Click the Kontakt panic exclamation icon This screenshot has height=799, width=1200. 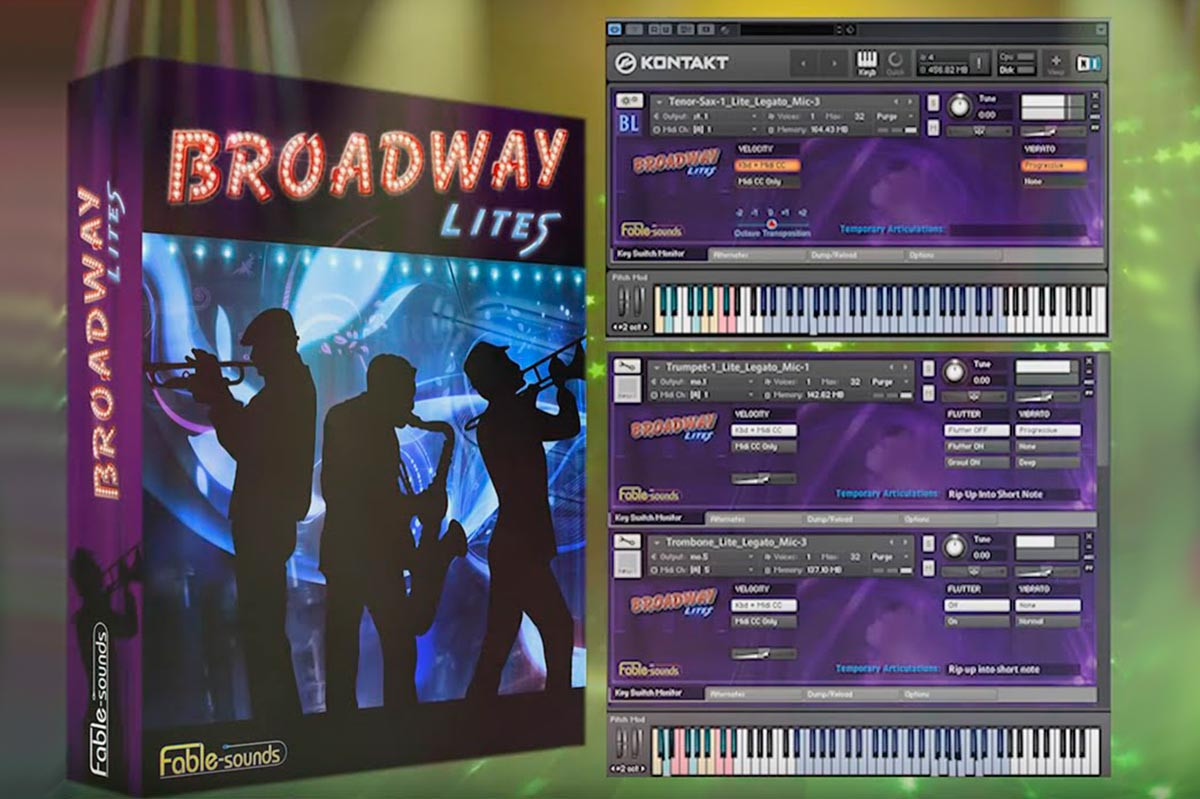tap(979, 62)
